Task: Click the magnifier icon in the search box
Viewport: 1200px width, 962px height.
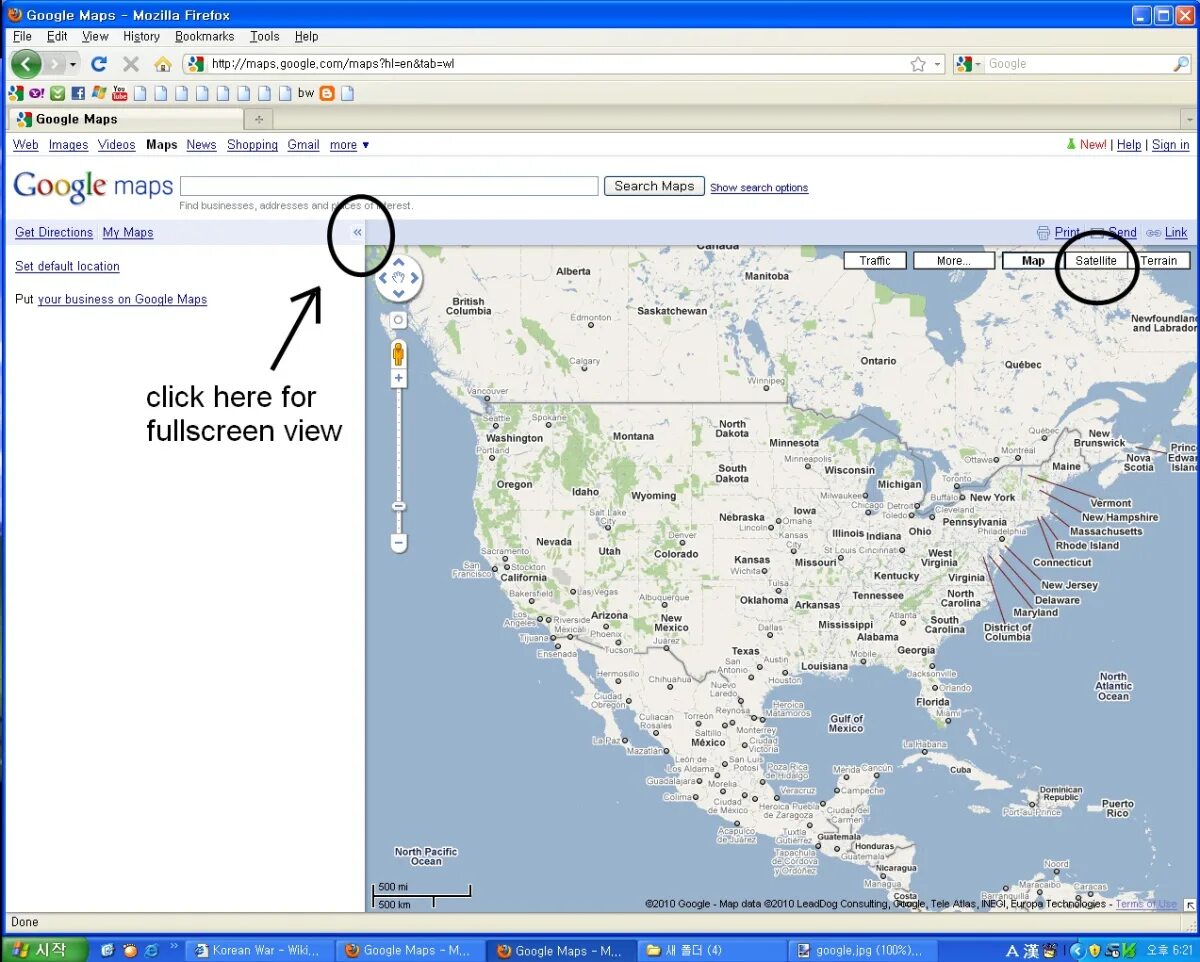Action: point(1181,64)
